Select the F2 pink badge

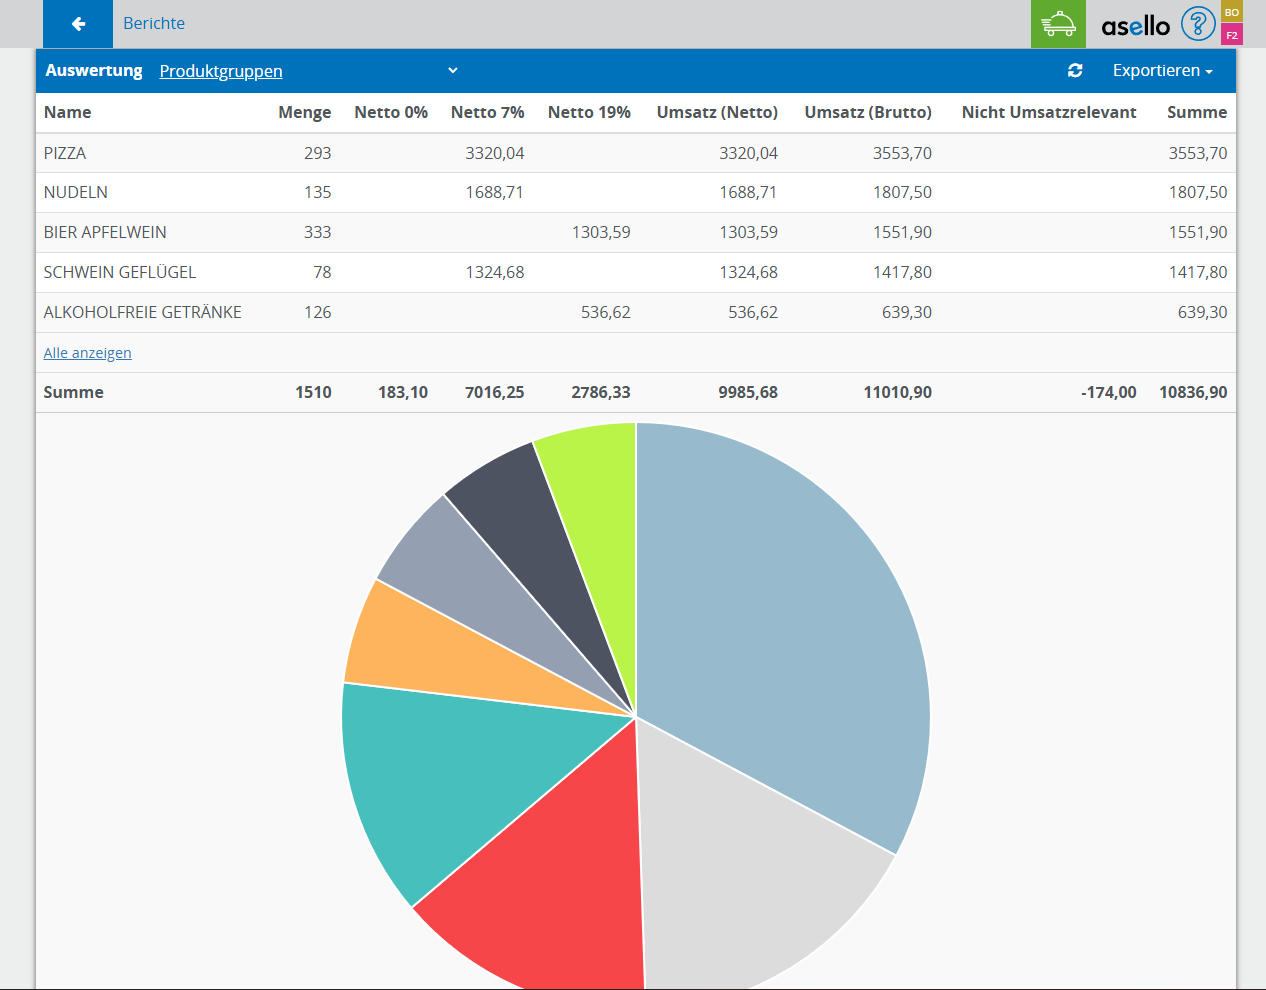coord(1231,35)
